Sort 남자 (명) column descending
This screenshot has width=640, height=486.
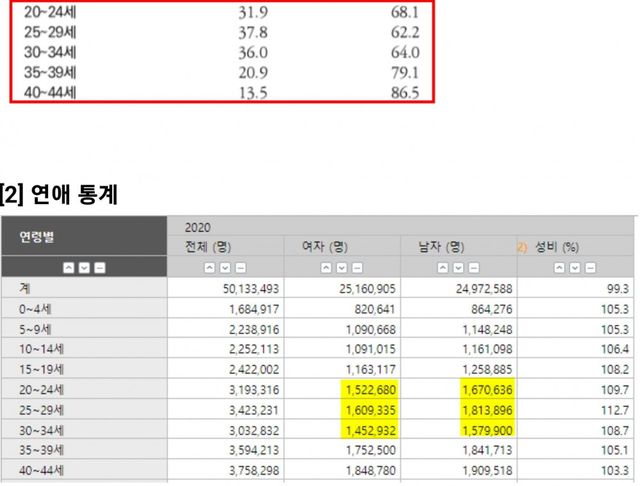[458, 267]
